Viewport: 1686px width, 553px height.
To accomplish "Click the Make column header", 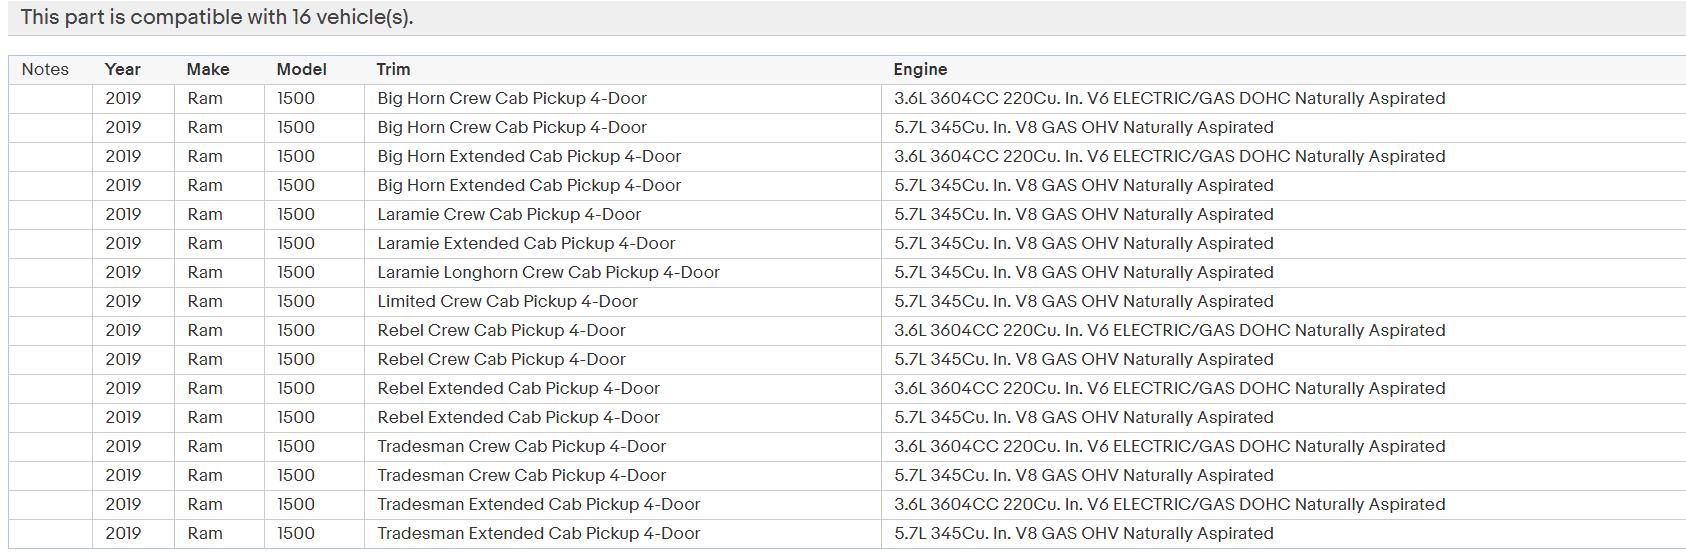I will pyautogui.click(x=207, y=69).
